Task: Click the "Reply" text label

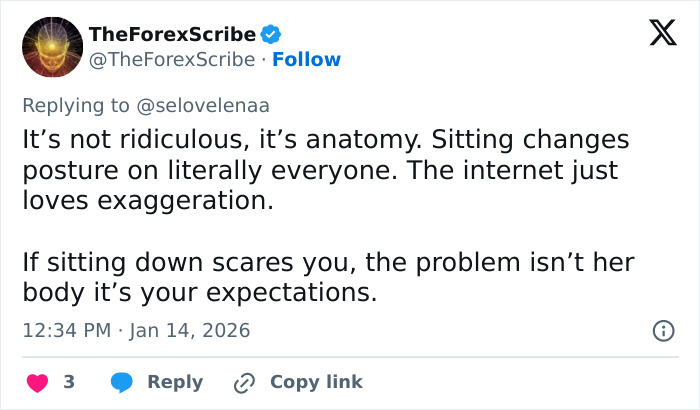Action: pos(175,382)
